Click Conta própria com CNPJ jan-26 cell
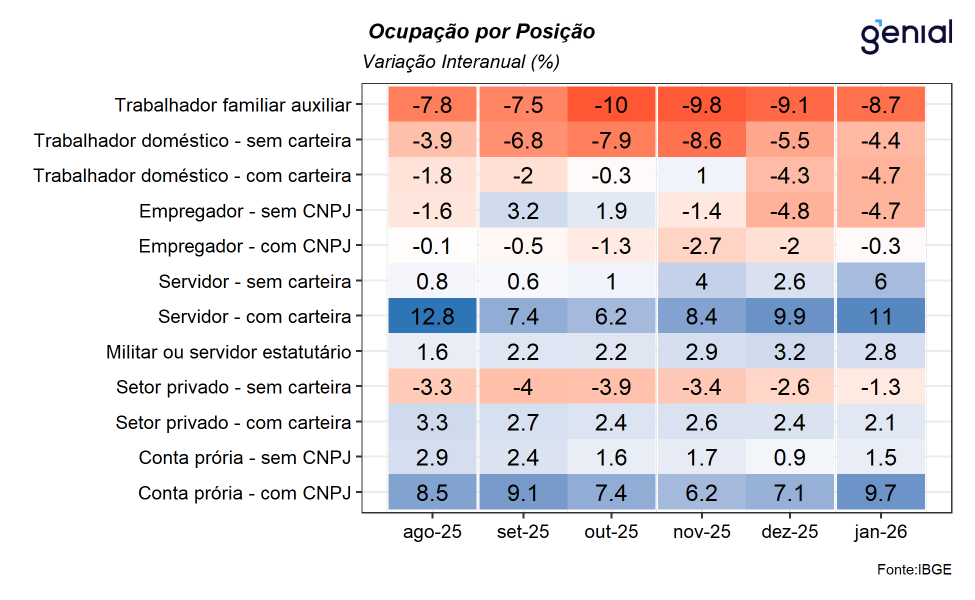 (x=879, y=493)
